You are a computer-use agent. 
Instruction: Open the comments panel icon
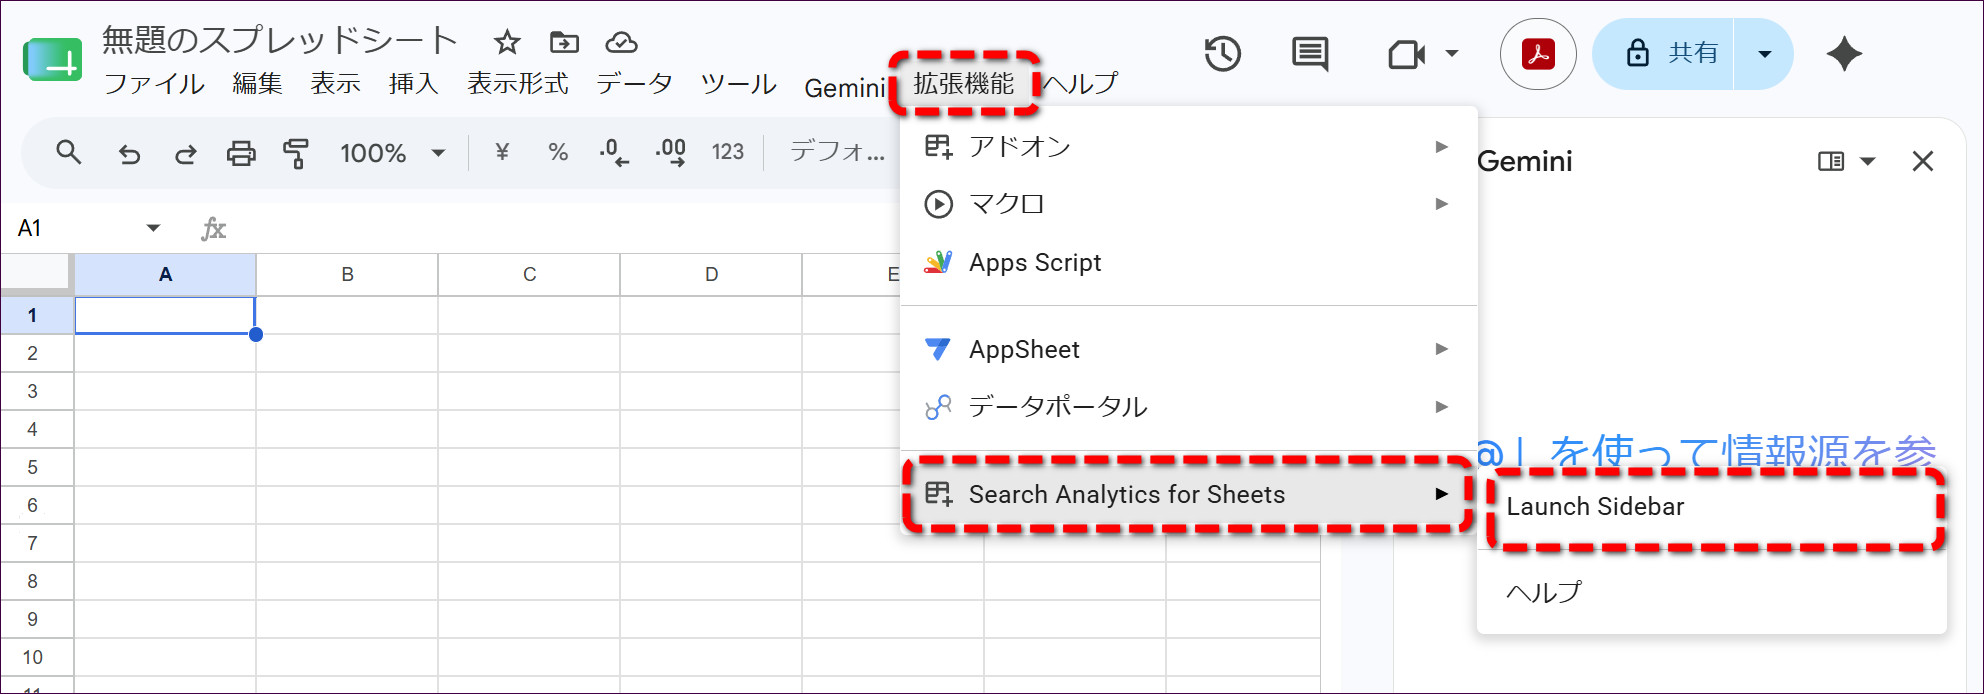point(1310,54)
